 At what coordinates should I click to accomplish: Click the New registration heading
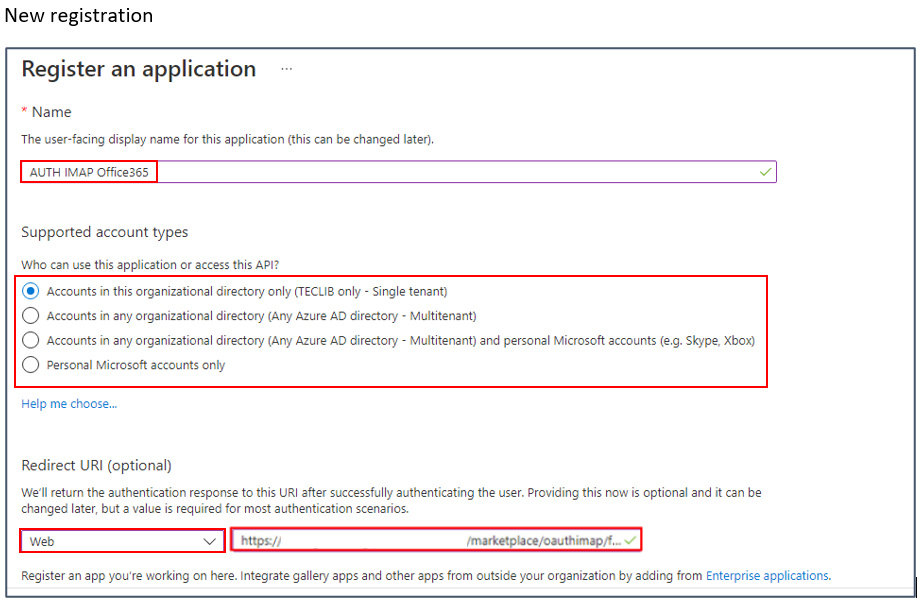coord(78,15)
